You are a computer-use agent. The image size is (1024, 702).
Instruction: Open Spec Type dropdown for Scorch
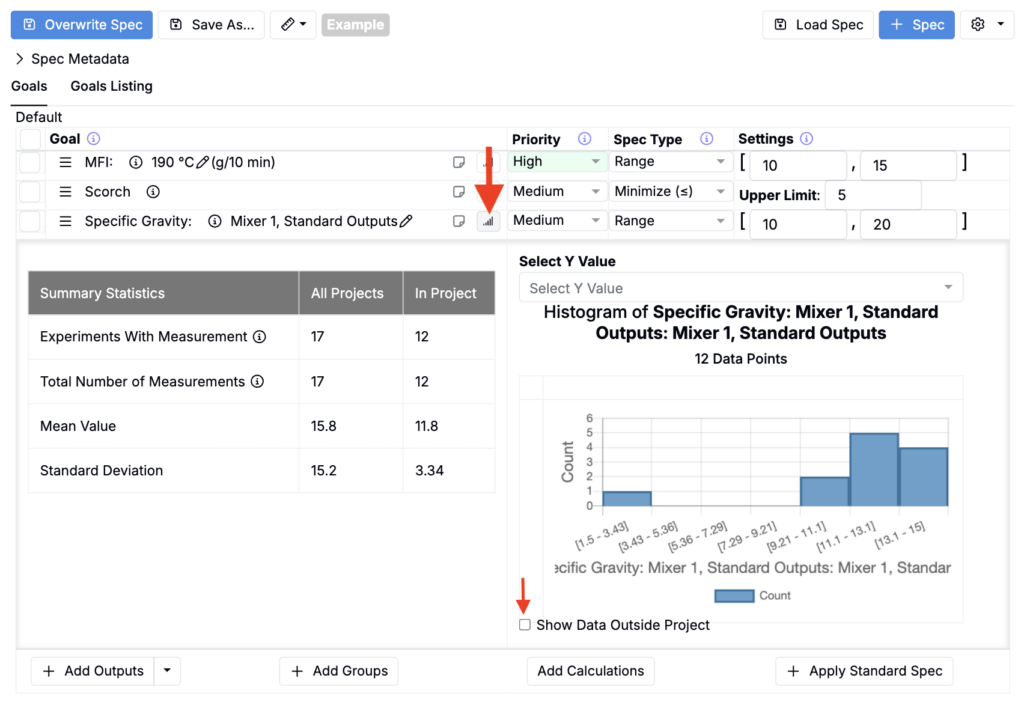670,192
